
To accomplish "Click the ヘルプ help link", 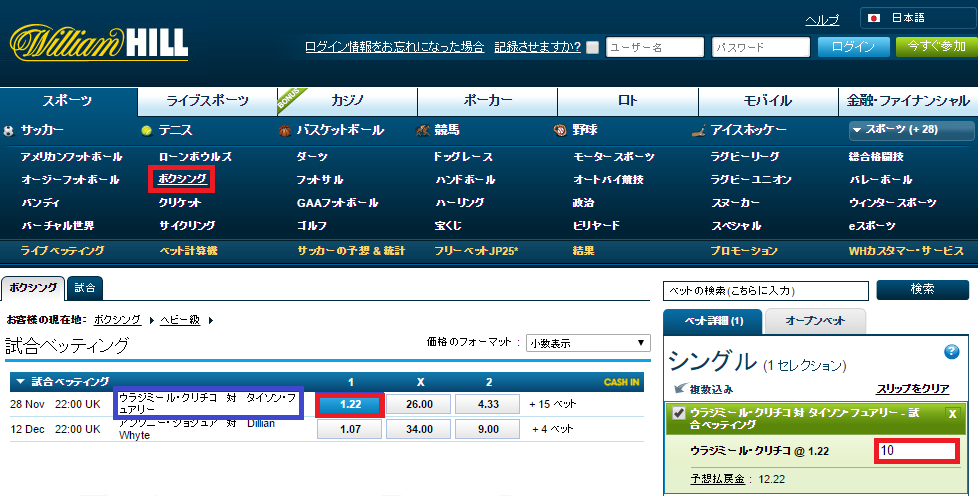I will tap(822, 21).
